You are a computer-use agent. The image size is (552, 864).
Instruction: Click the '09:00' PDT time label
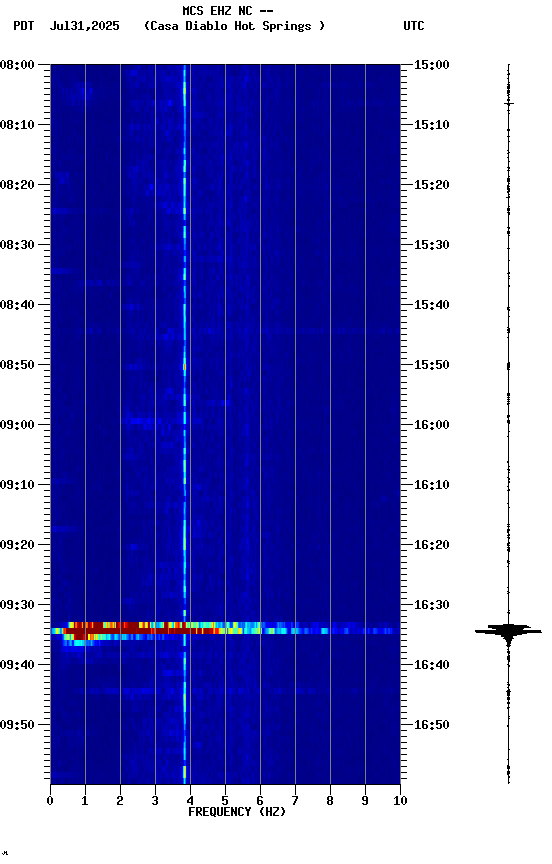click(x=17, y=425)
